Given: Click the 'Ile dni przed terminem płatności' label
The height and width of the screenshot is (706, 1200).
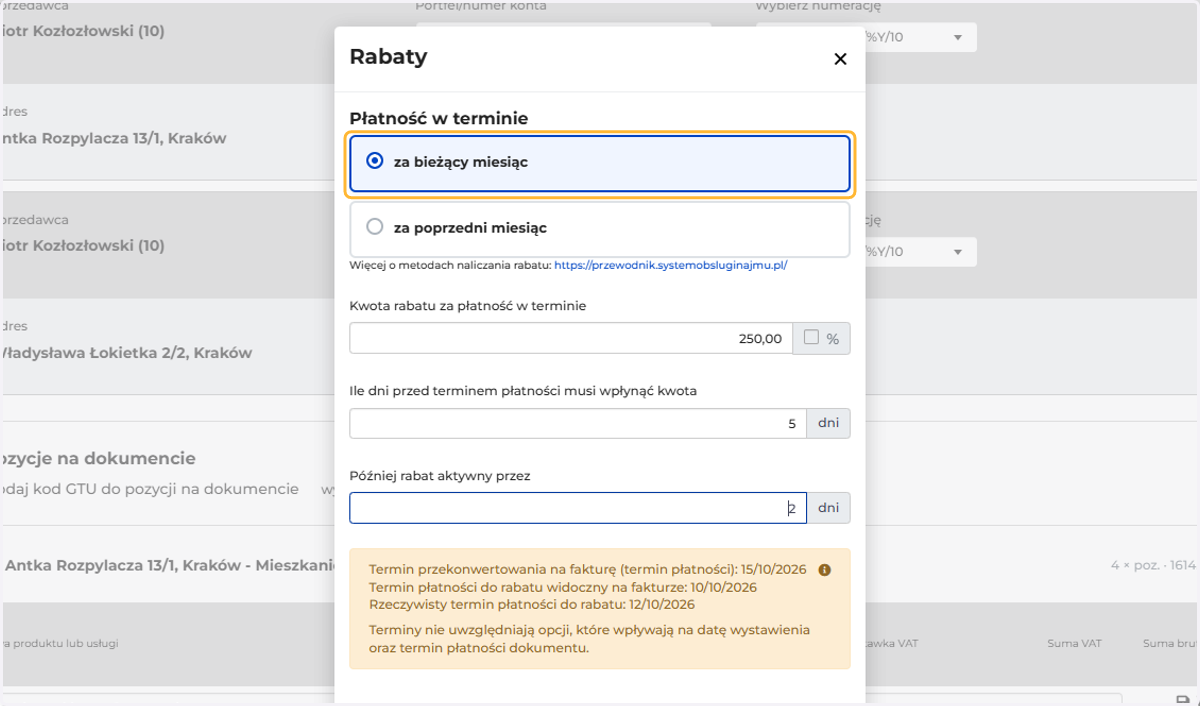Looking at the screenshot, I should (523, 391).
